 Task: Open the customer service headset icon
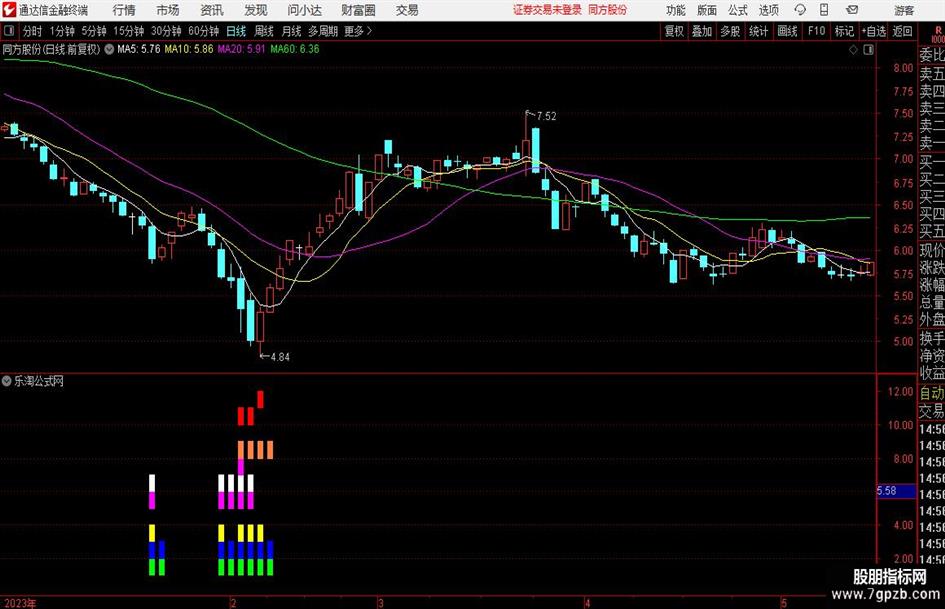coord(800,10)
